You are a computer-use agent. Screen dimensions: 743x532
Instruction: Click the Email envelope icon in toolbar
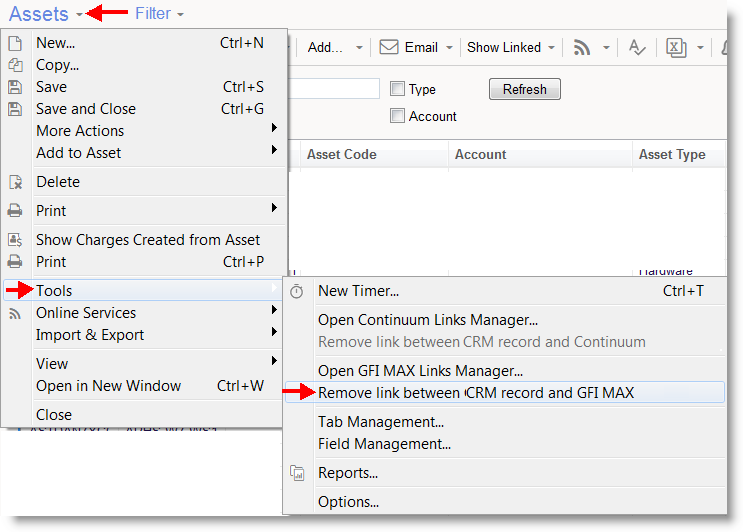pos(389,47)
